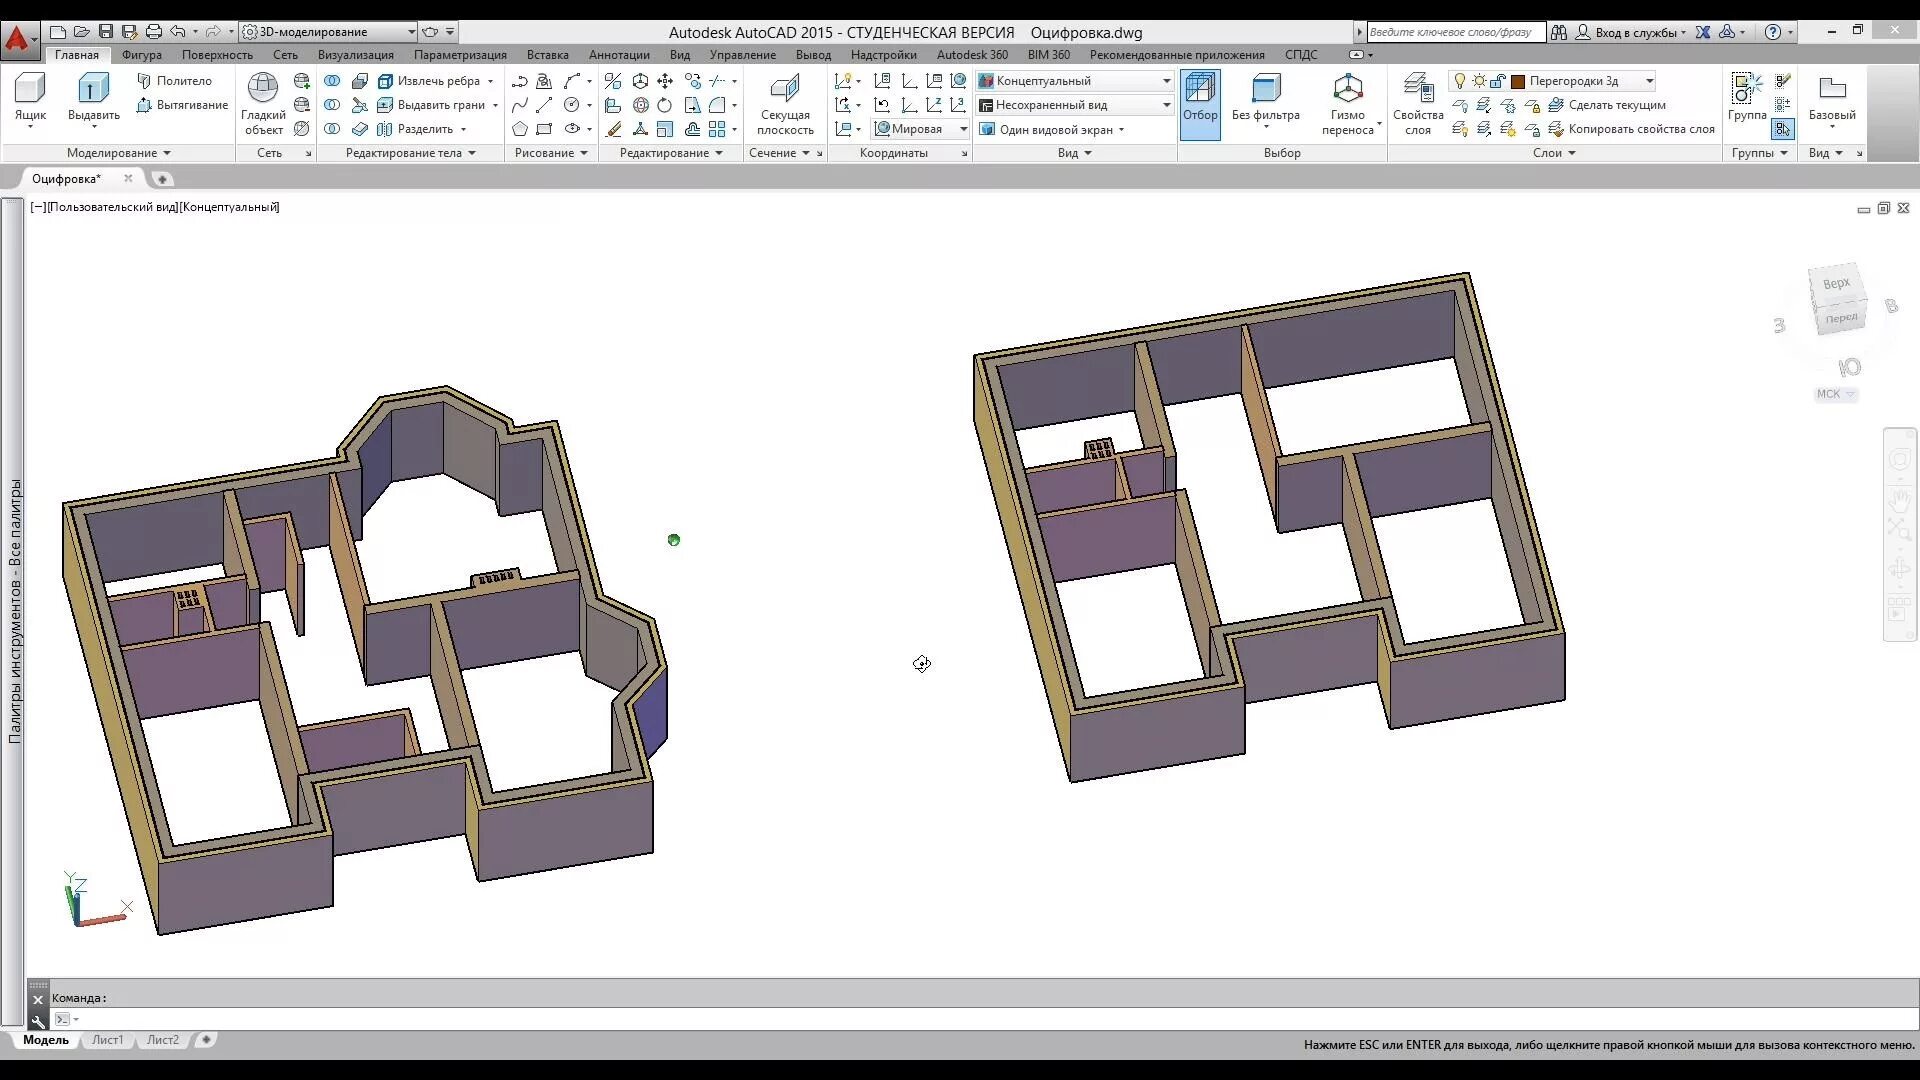This screenshot has width=1920, height=1080.
Task: Open the Перегородки 3д layer dropdown
Action: 1650,81
